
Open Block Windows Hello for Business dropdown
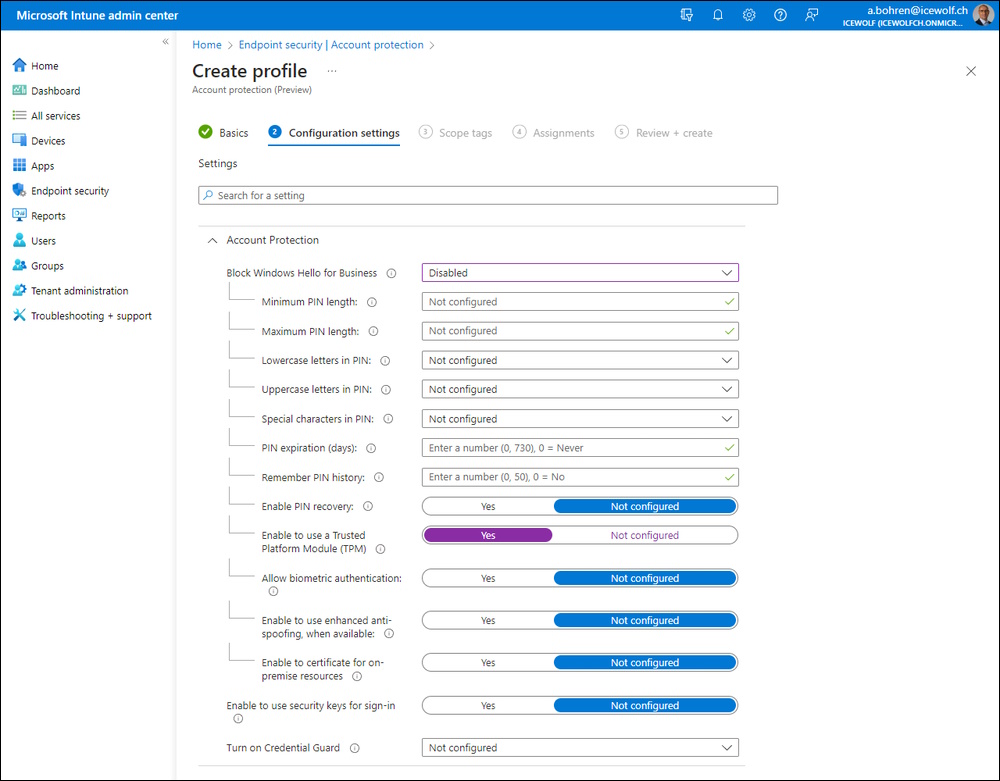pos(580,273)
